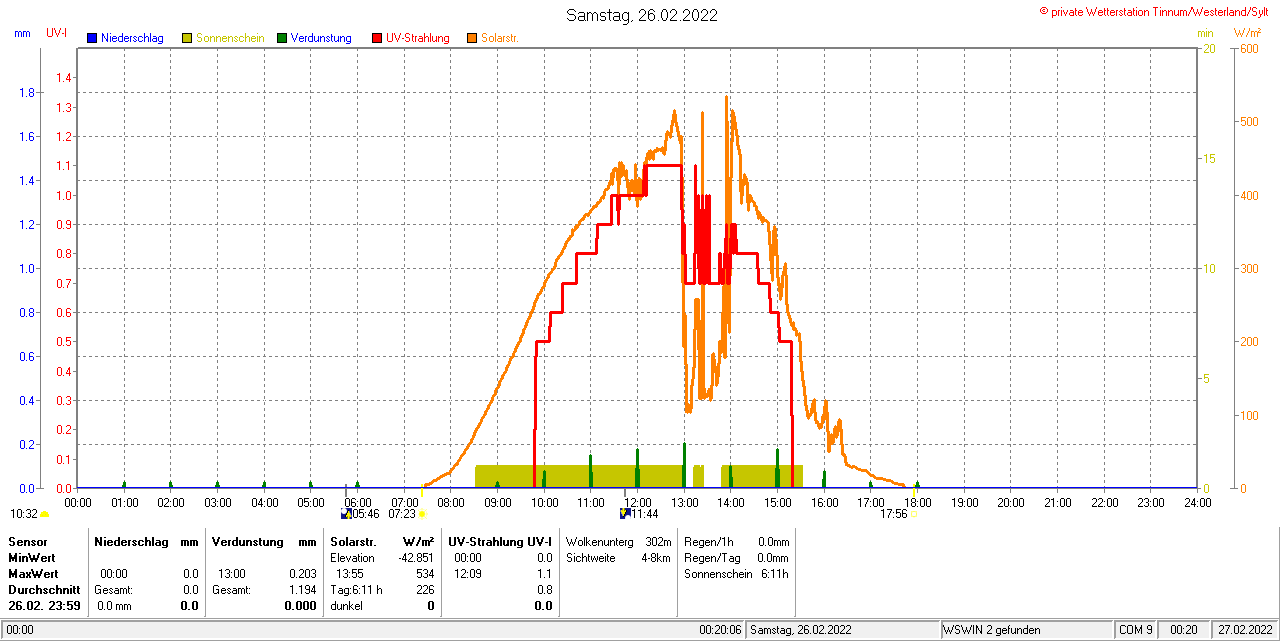
Task: Click the green Verdunstung legend swatch
Action: pos(282,38)
